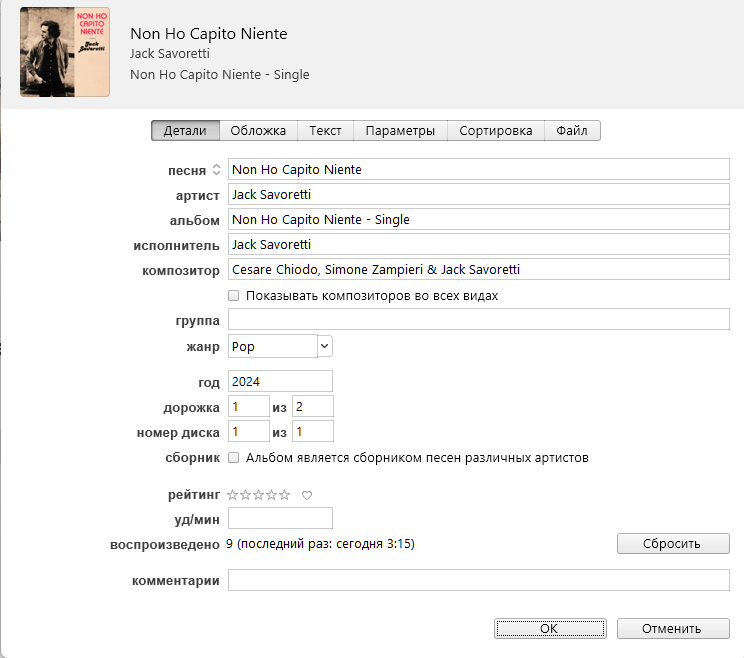
Task: Open the Текст tab
Action: click(326, 130)
